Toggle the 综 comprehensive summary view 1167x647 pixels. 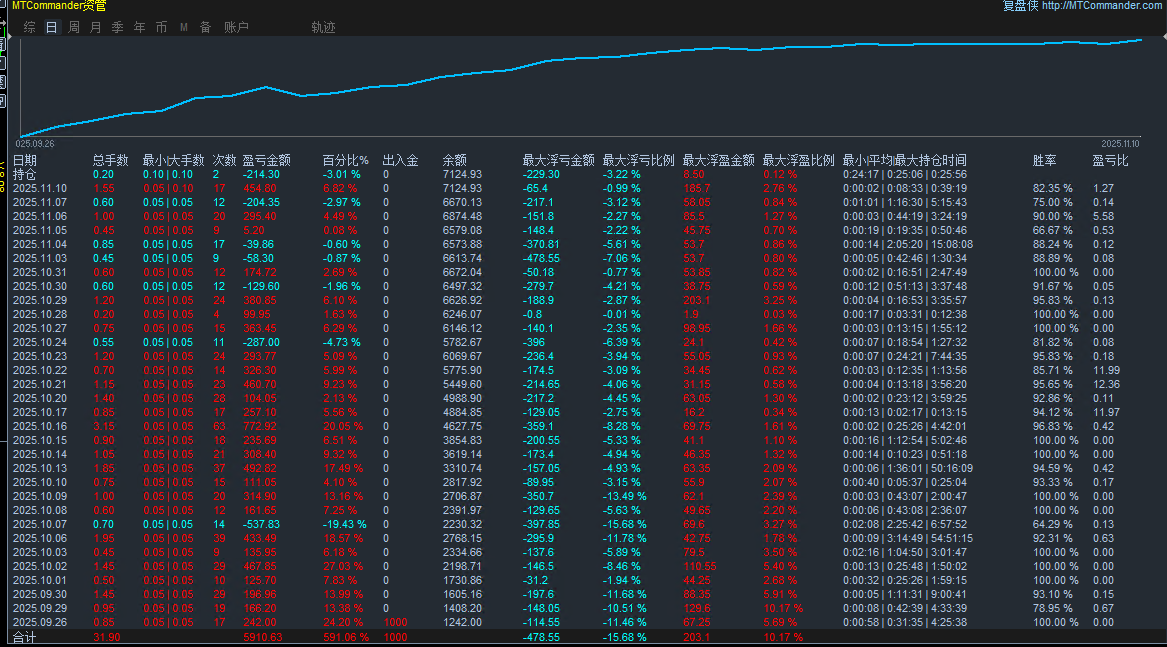click(27, 27)
